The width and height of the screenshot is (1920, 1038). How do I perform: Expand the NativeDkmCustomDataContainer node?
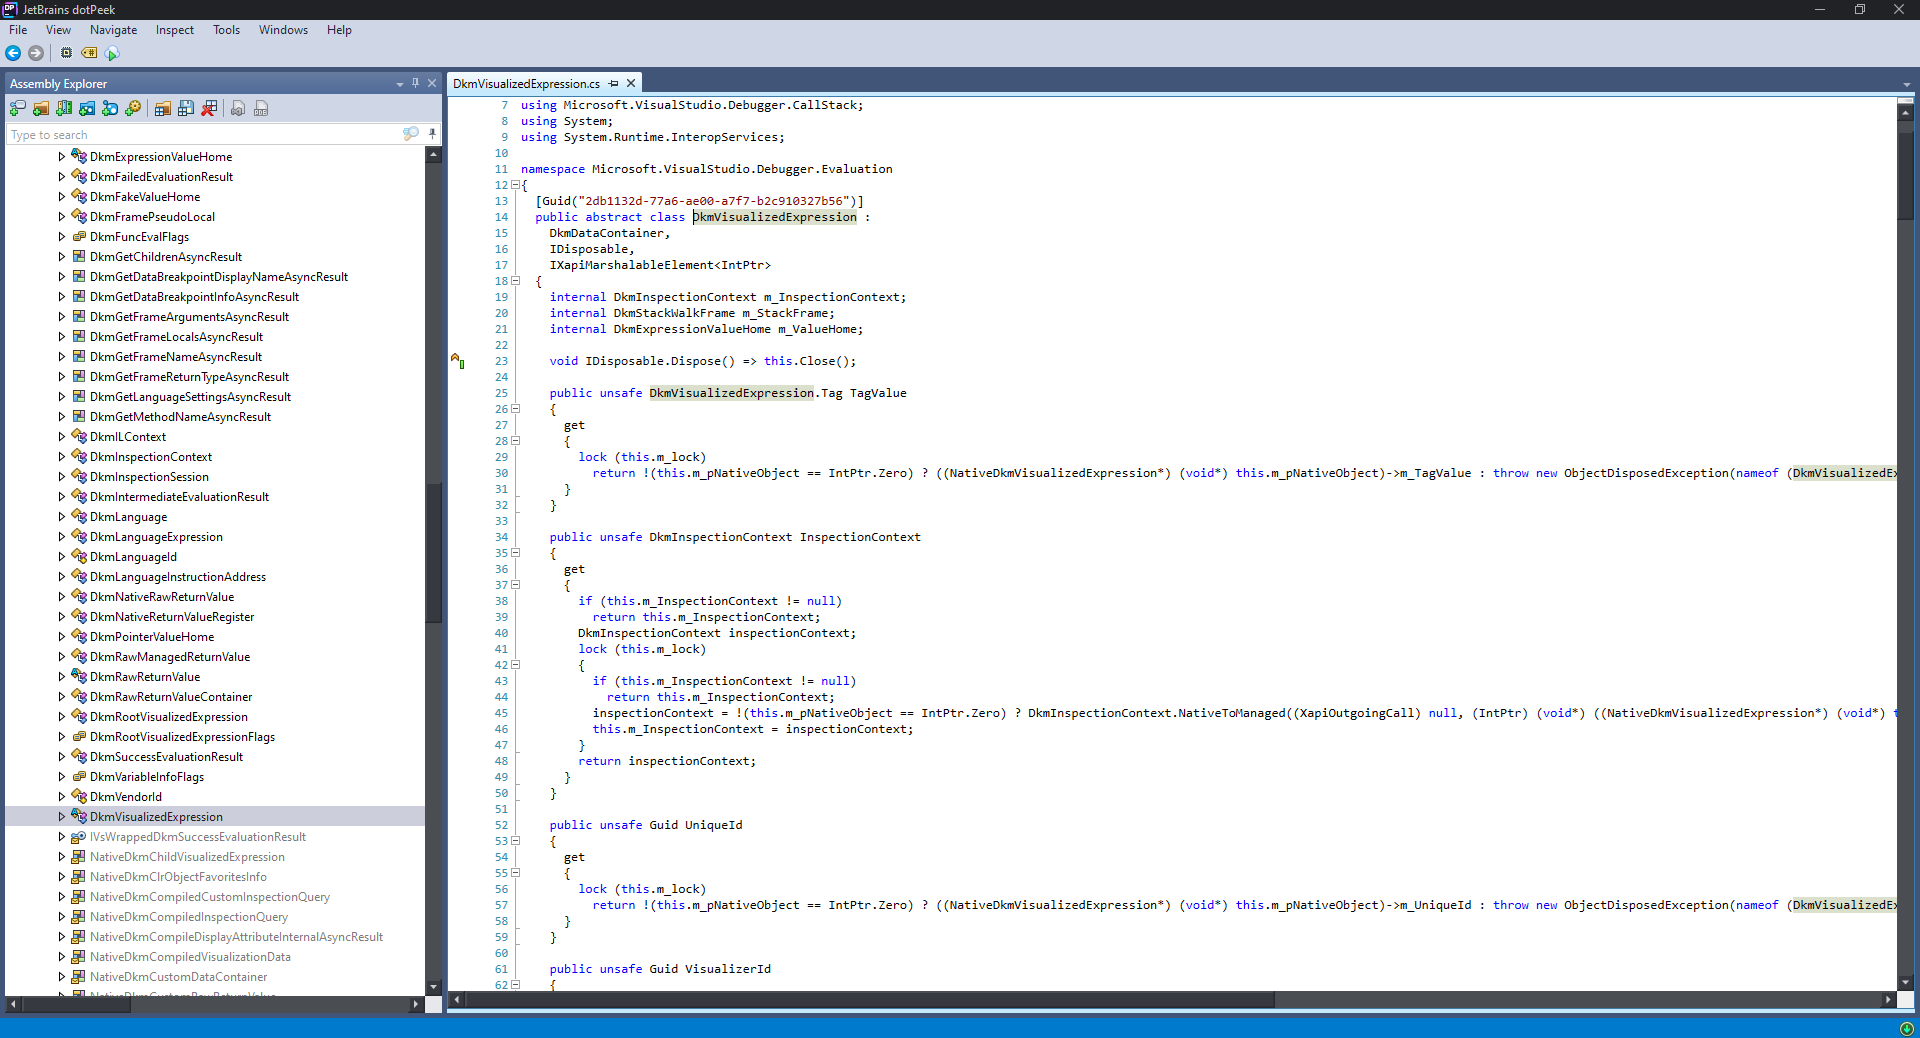[61, 977]
